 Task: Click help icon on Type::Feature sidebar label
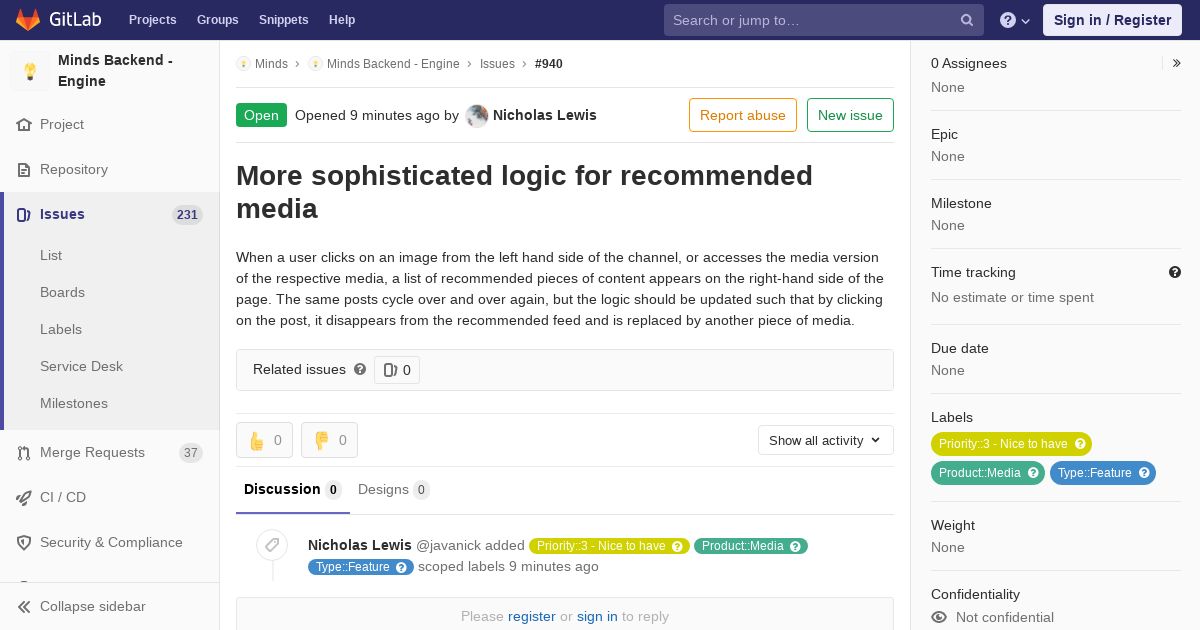(x=1144, y=473)
